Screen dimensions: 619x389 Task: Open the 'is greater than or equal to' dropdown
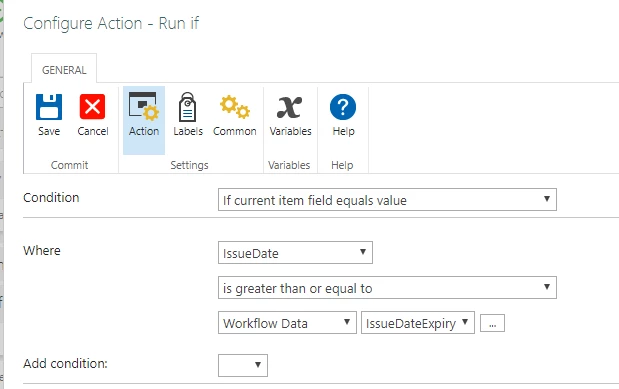[x=387, y=288]
